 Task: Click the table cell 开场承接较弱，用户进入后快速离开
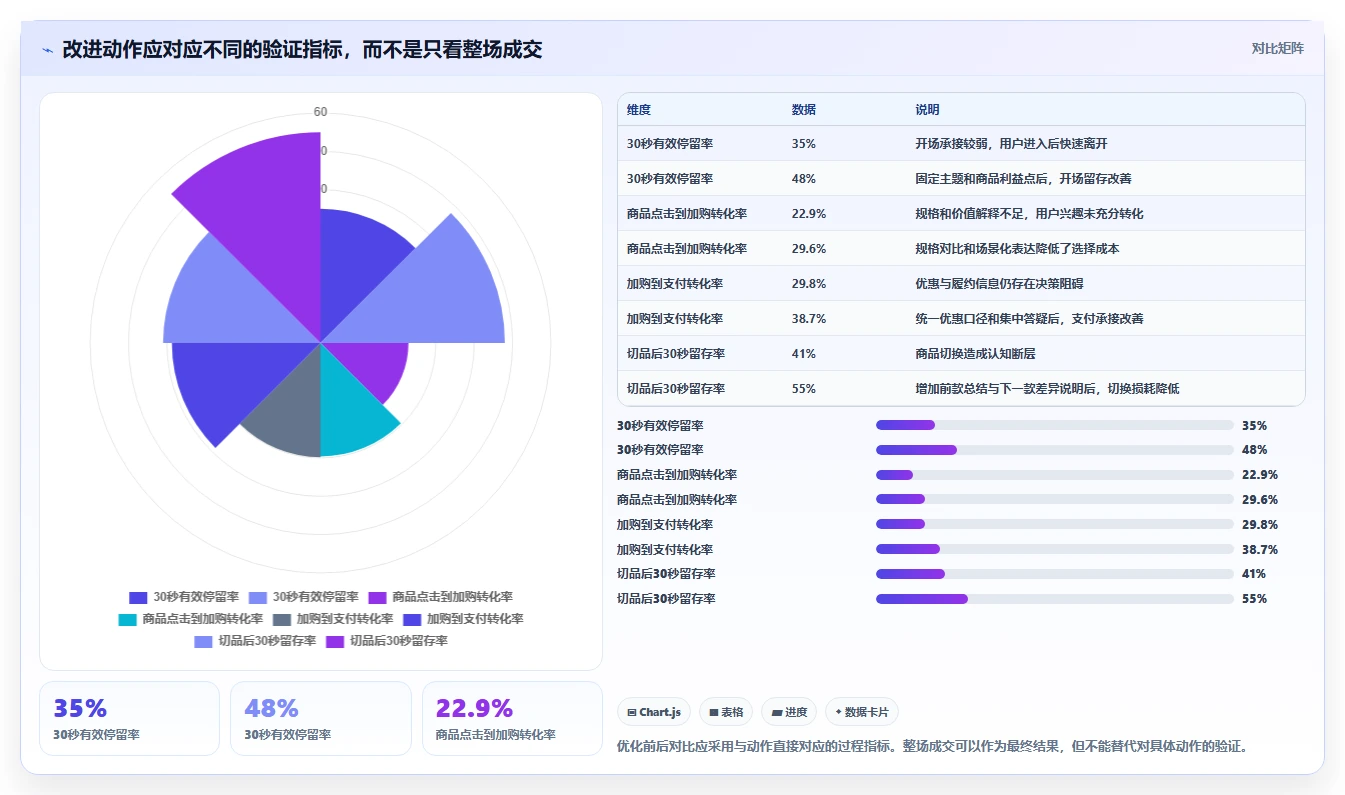click(1011, 144)
